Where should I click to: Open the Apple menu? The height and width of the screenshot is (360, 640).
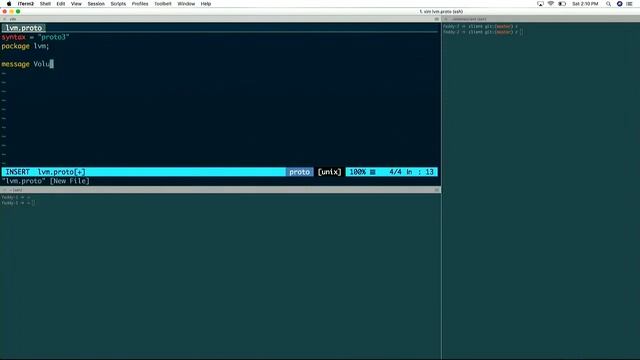pos(9,4)
